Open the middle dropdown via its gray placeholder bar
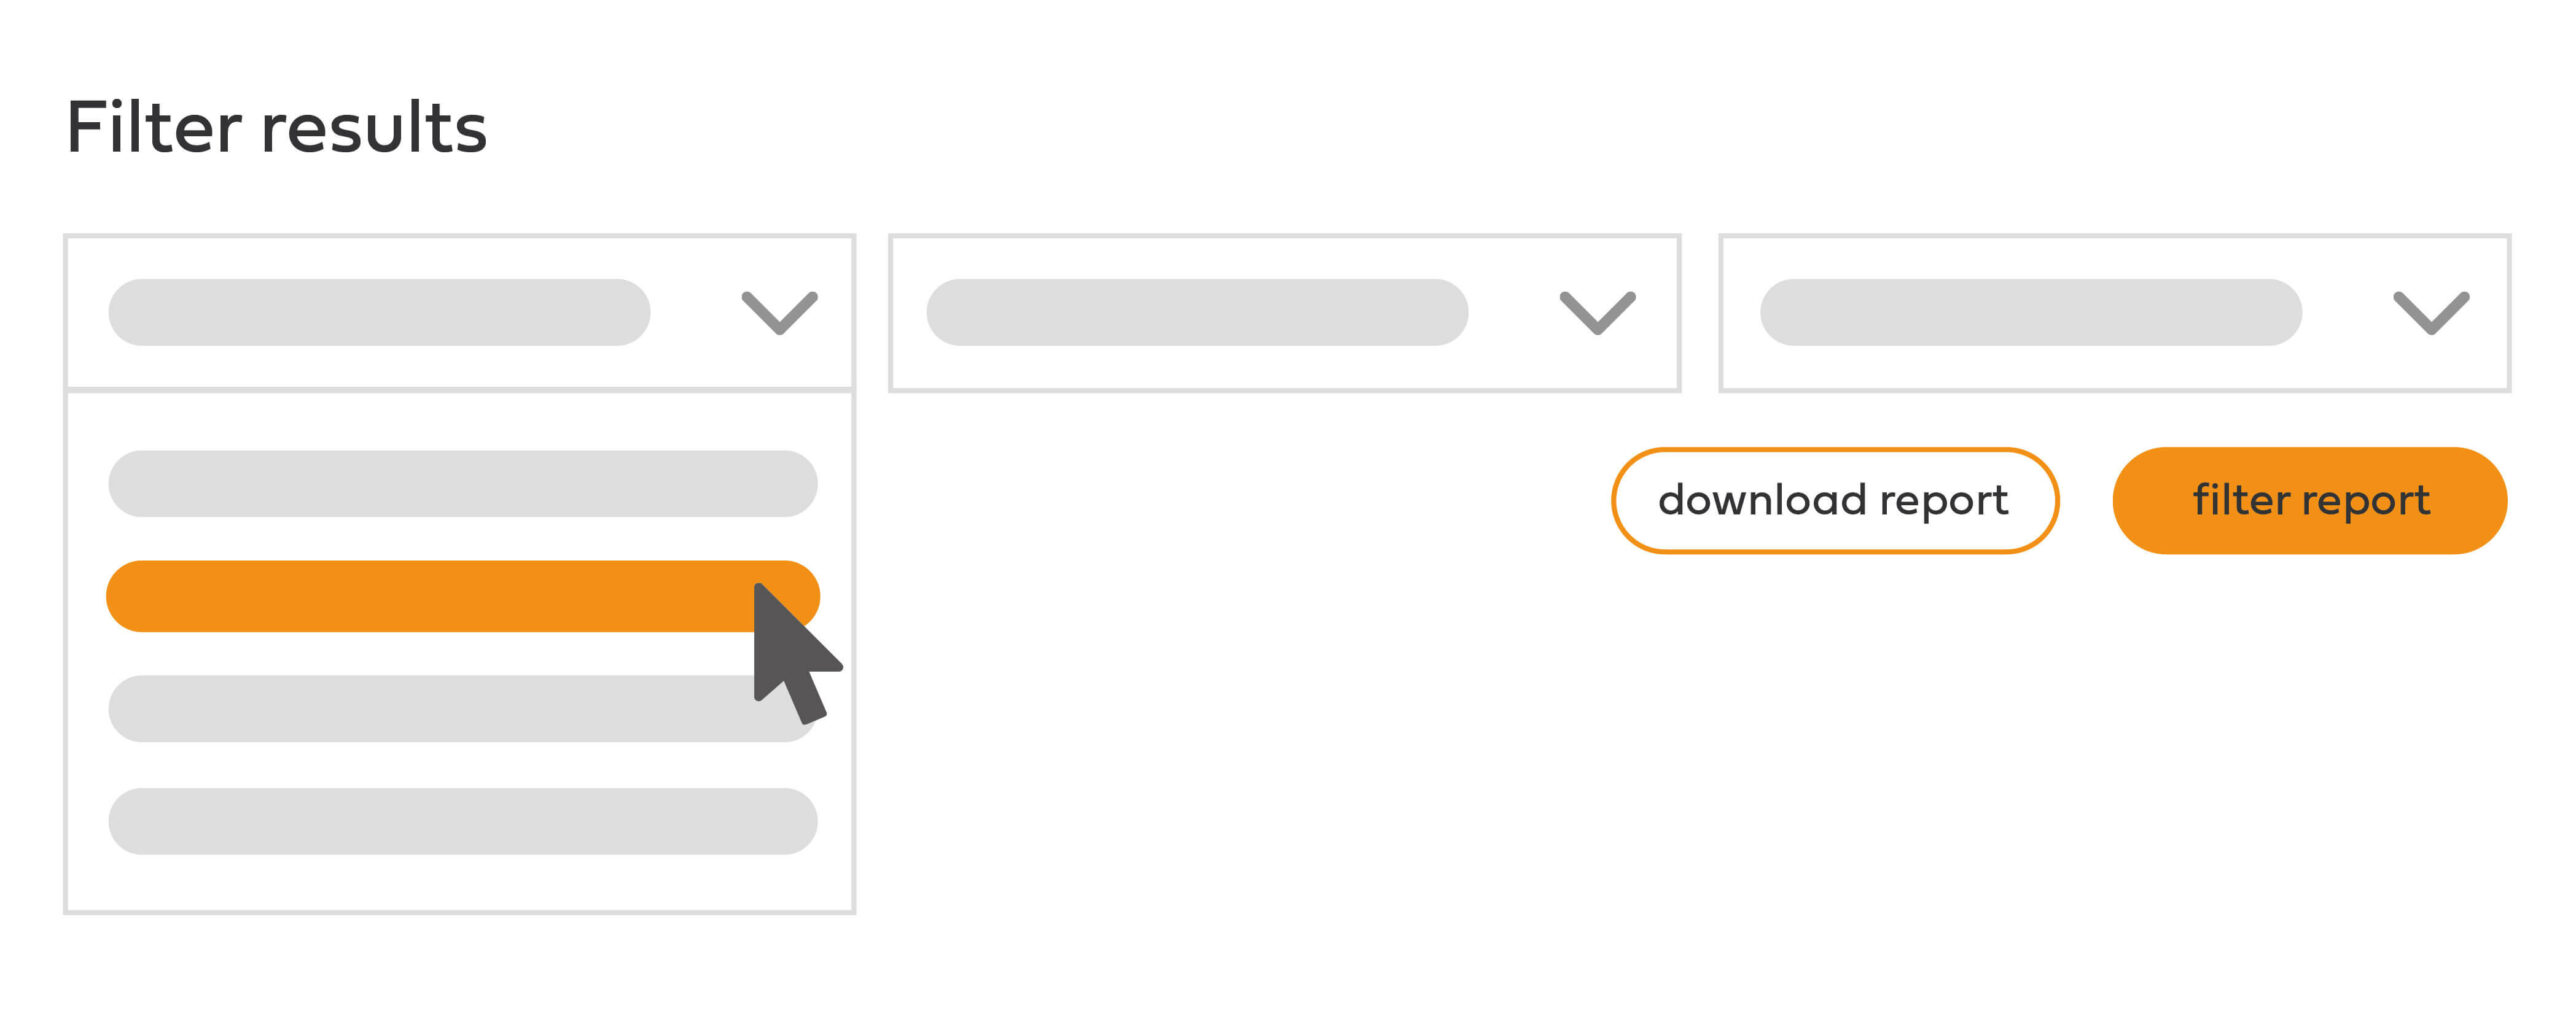The height and width of the screenshot is (1024, 2560). pos(1196,312)
